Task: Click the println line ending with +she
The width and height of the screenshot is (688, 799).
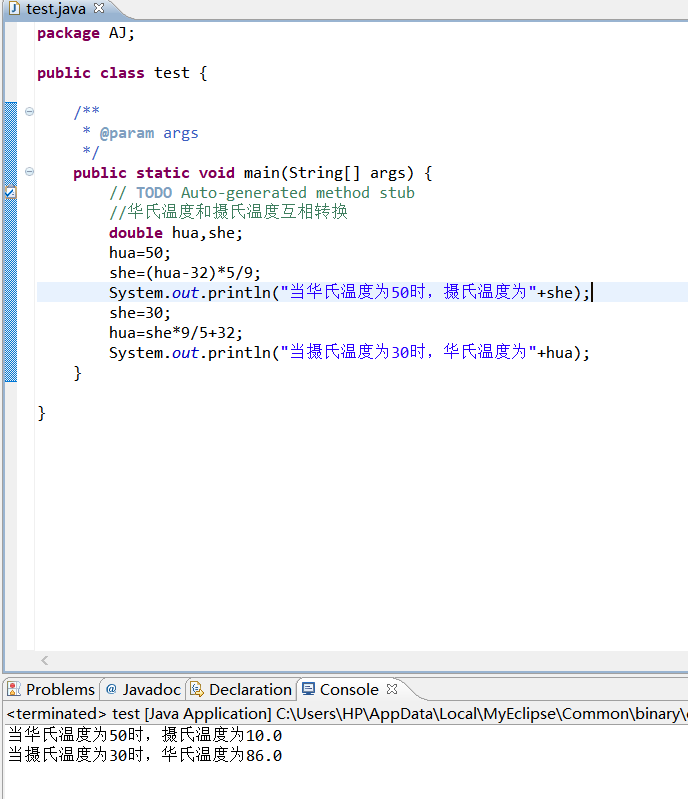Action: click(x=350, y=292)
